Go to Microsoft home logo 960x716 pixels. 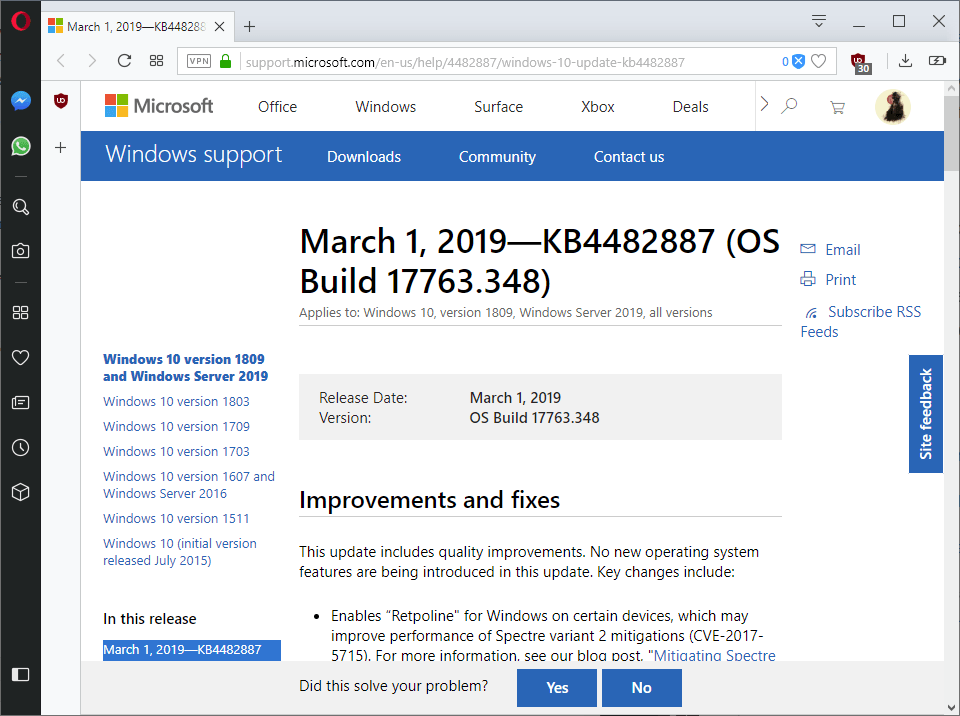159,106
